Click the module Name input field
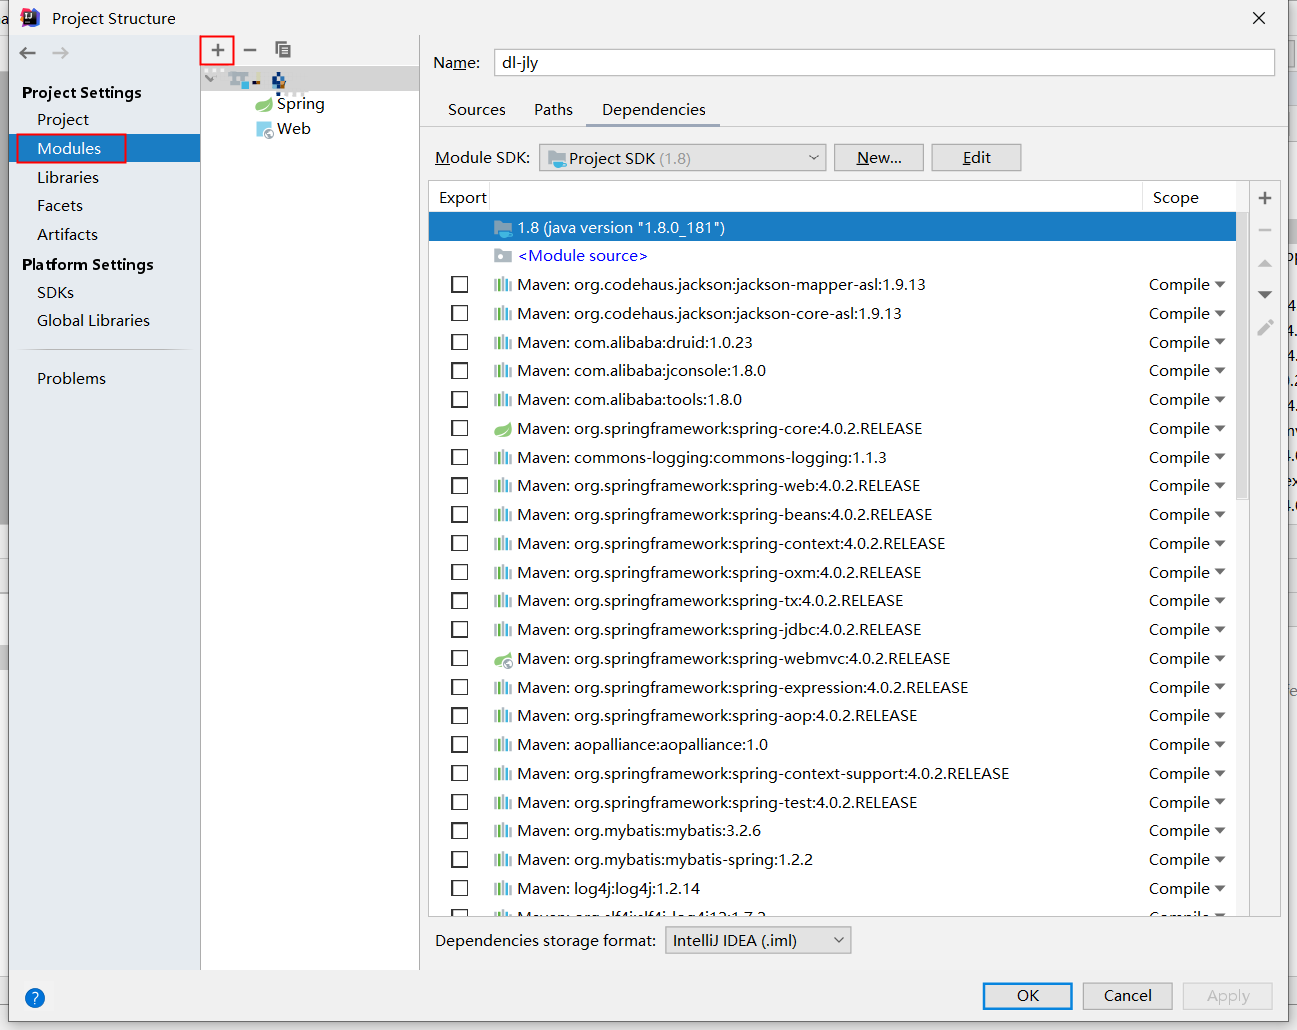Viewport: 1297px width, 1030px height. coord(884,63)
